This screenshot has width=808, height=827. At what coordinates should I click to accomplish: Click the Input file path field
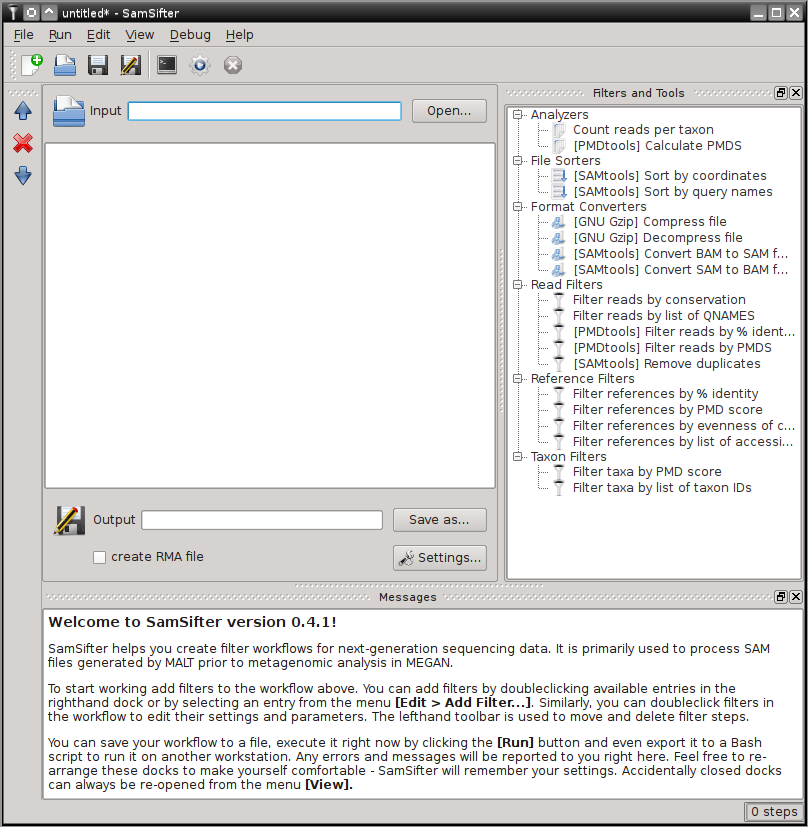click(x=264, y=111)
